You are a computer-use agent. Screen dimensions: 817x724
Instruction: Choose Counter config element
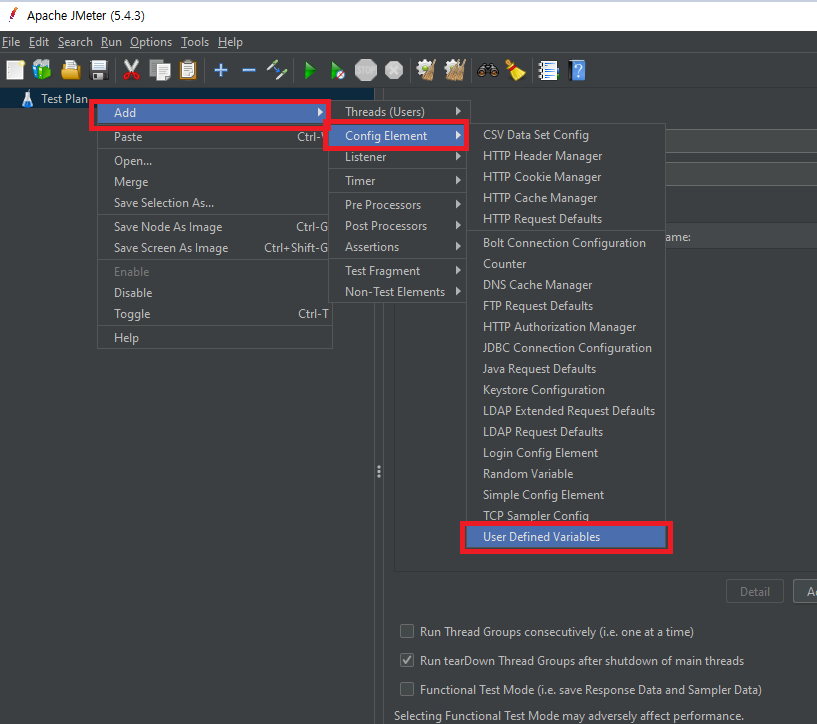coord(566,264)
